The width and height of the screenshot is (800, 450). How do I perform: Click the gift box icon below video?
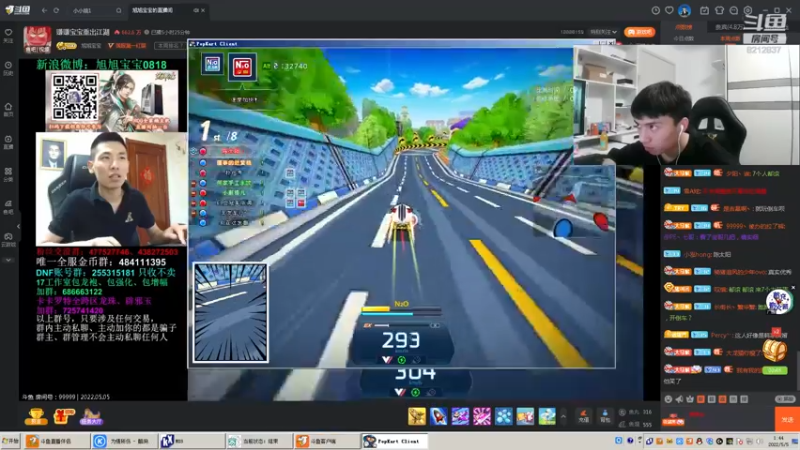(63, 416)
